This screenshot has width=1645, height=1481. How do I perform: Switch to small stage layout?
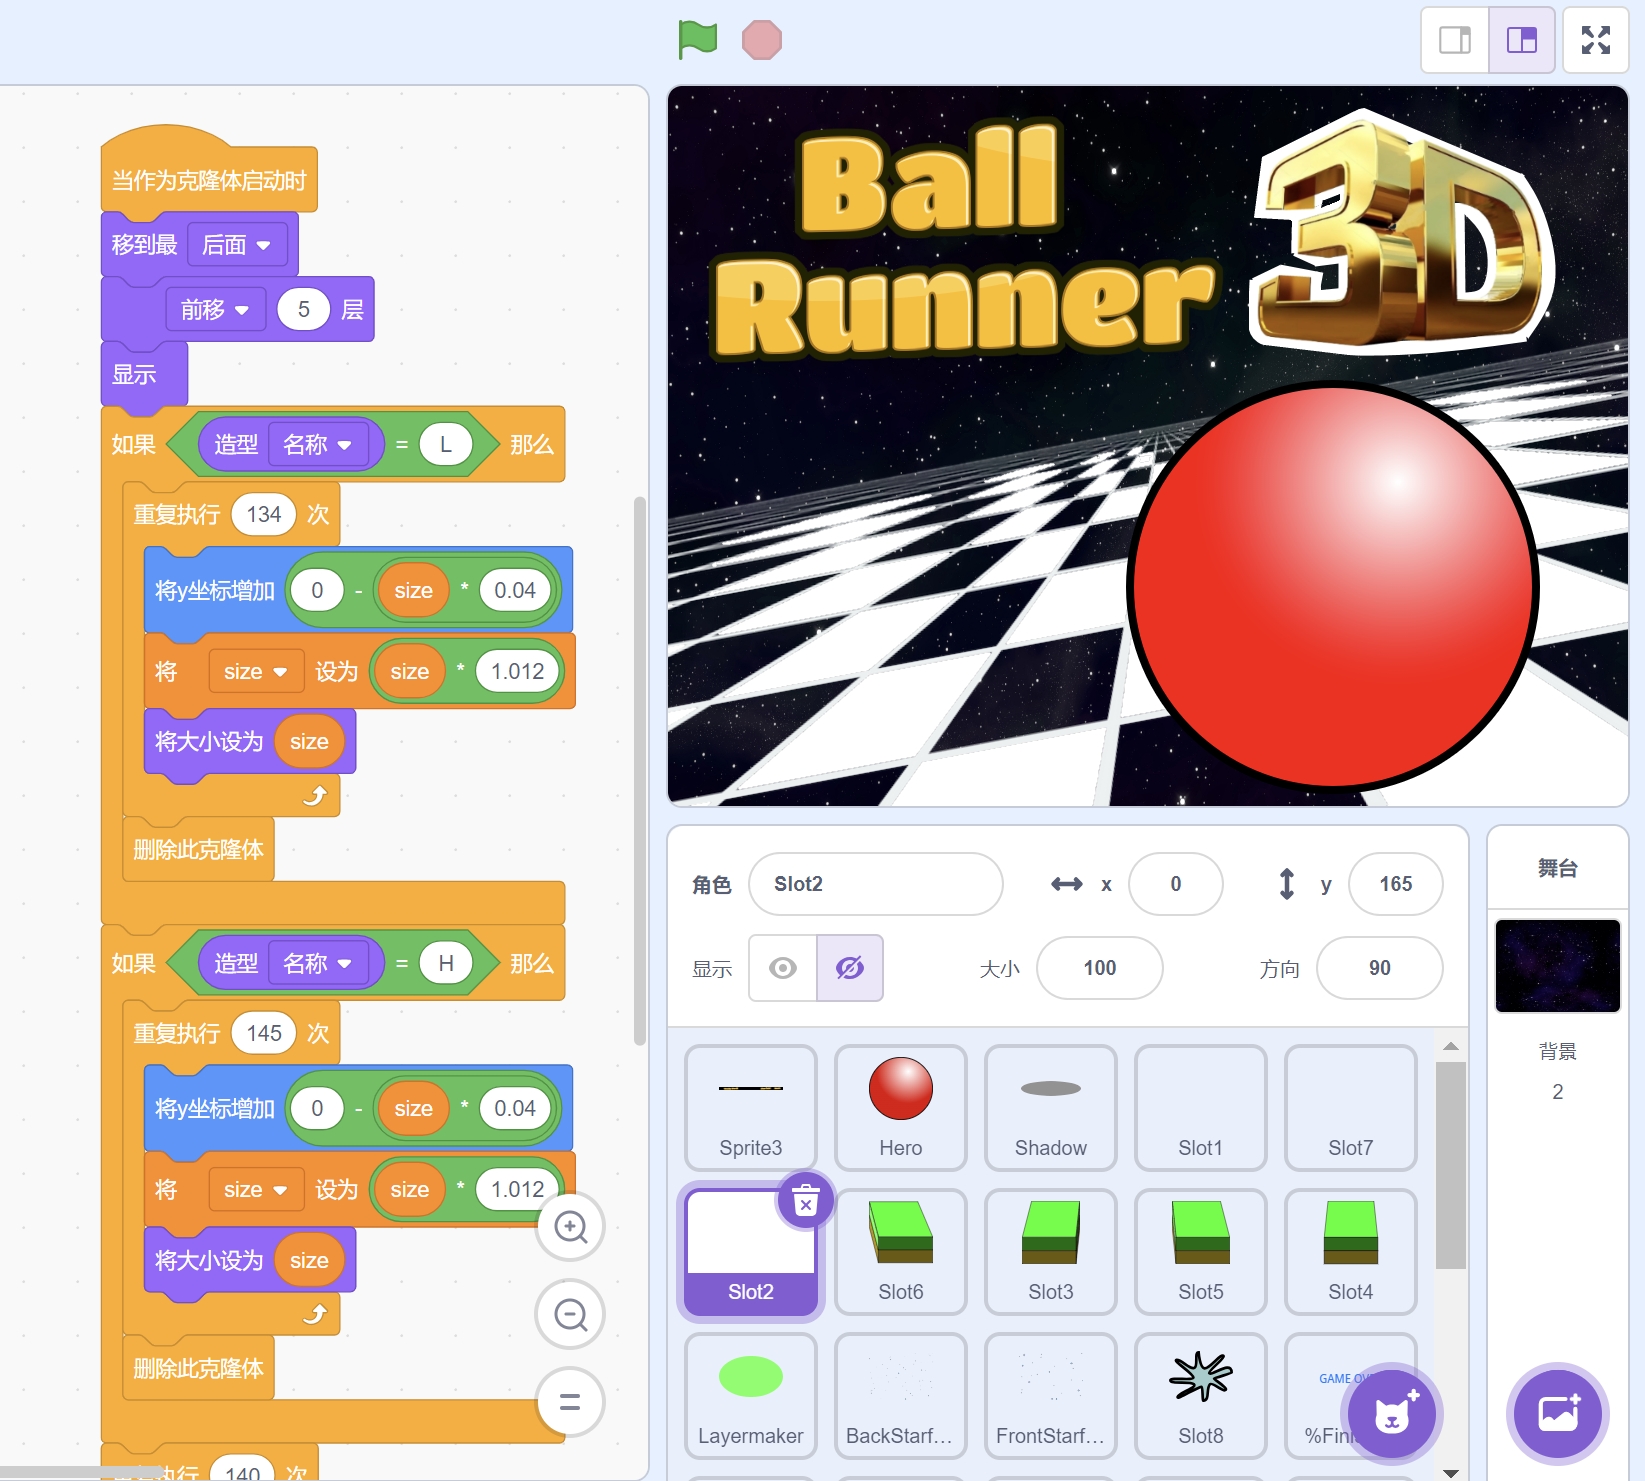(x=1454, y=40)
